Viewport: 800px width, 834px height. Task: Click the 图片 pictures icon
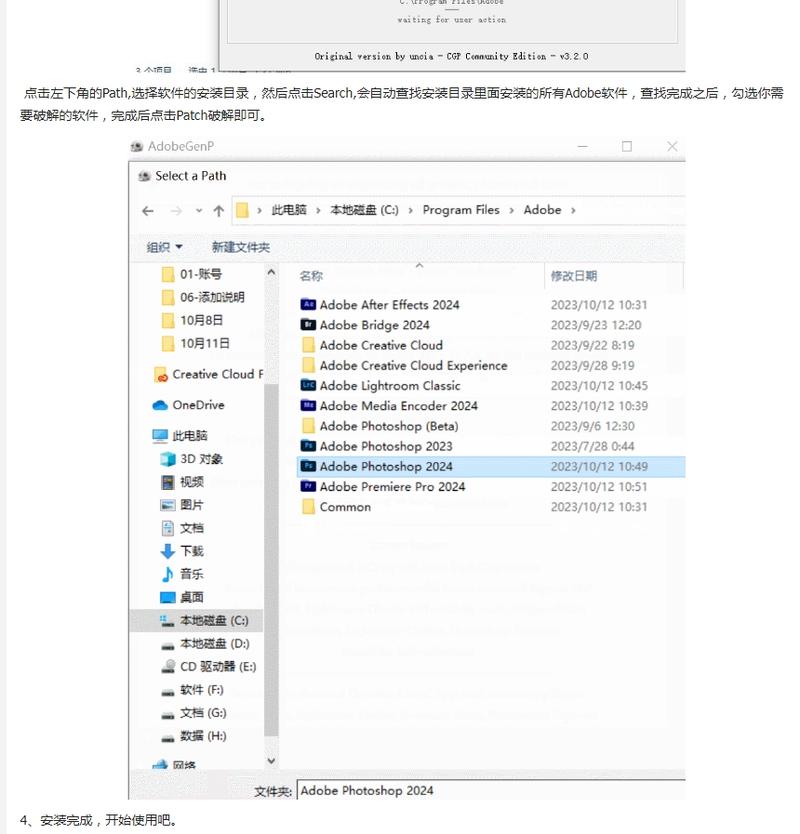168,505
